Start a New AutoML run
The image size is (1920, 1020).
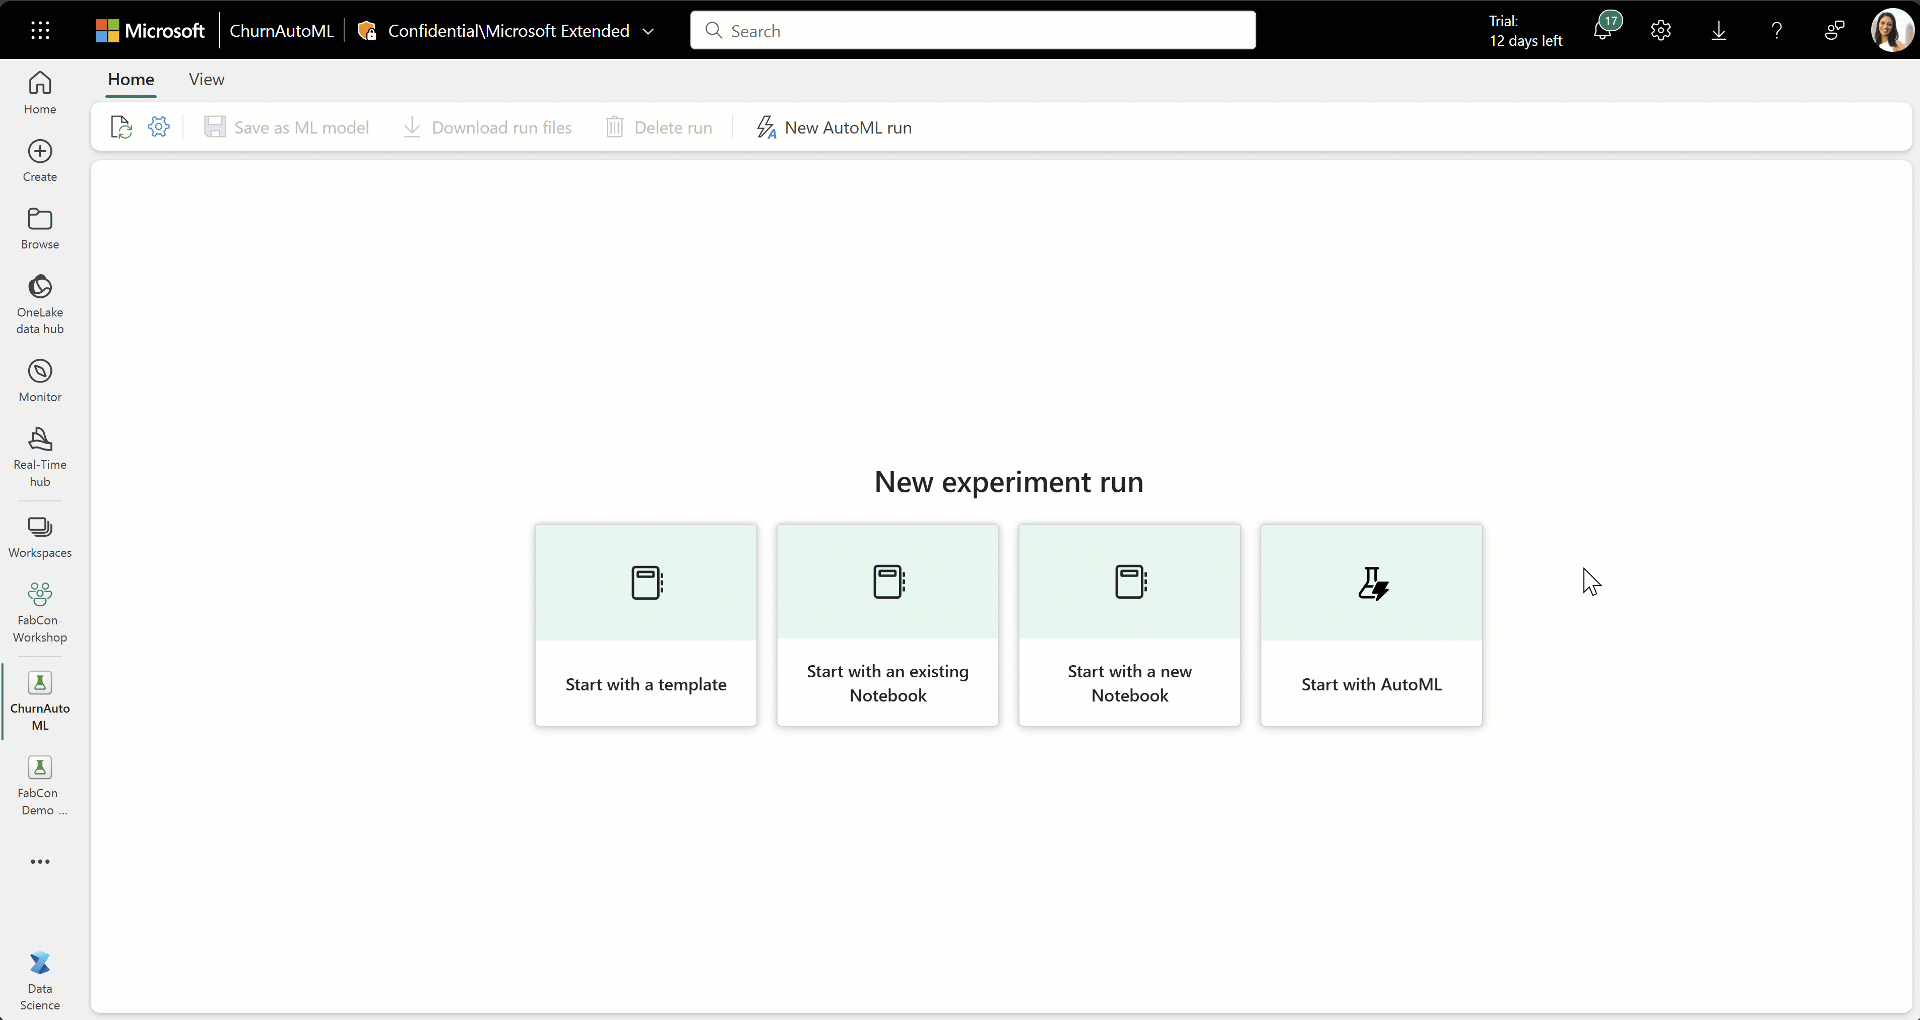[835, 127]
